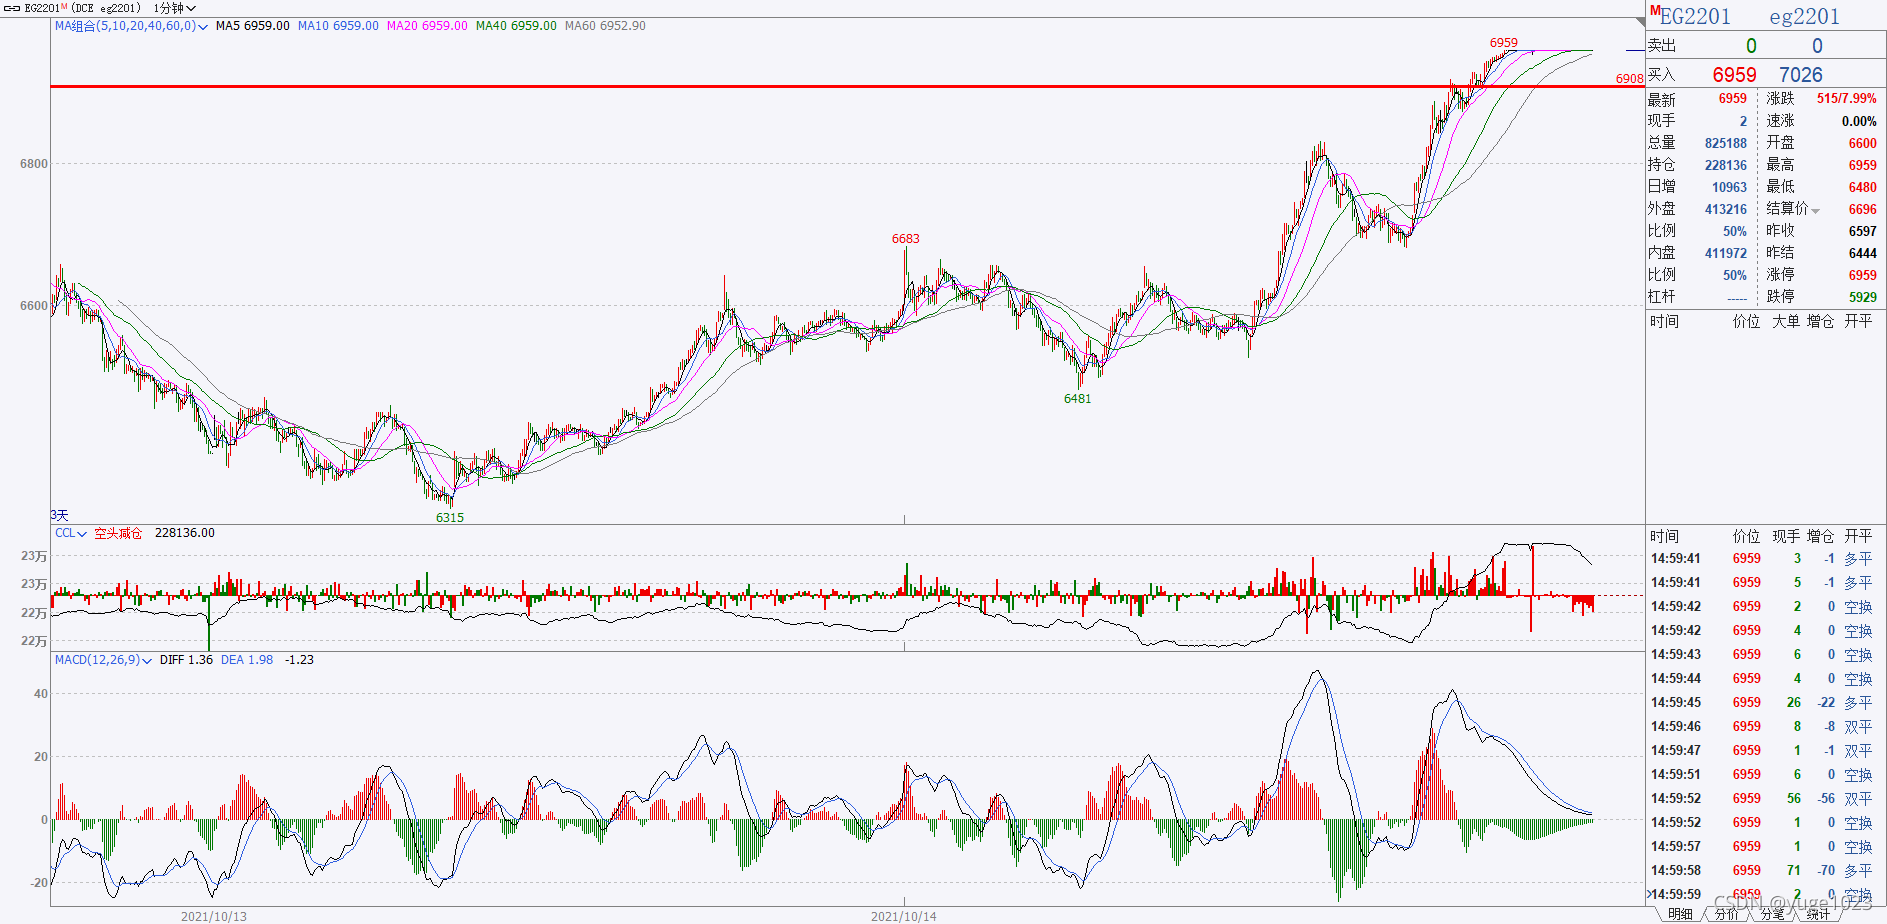Click the MA40 6959.00 label
Viewport: 1887px width, 924px height.
point(516,26)
